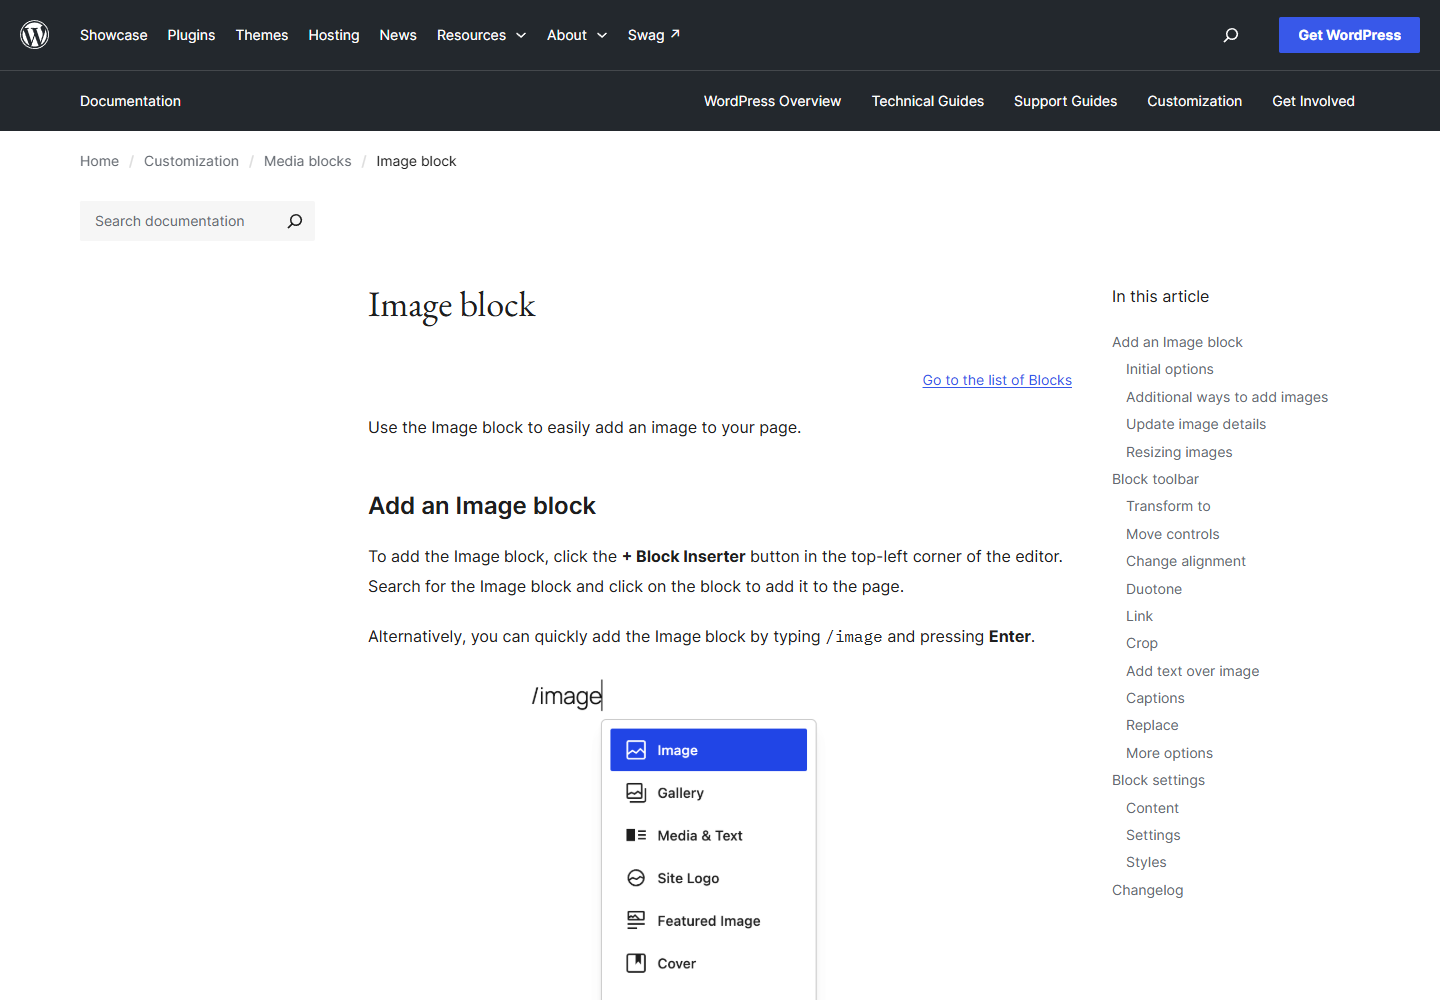Screen dimensions: 1440x1000
Task: Go to Home breadcrumb
Action: [x=99, y=161]
